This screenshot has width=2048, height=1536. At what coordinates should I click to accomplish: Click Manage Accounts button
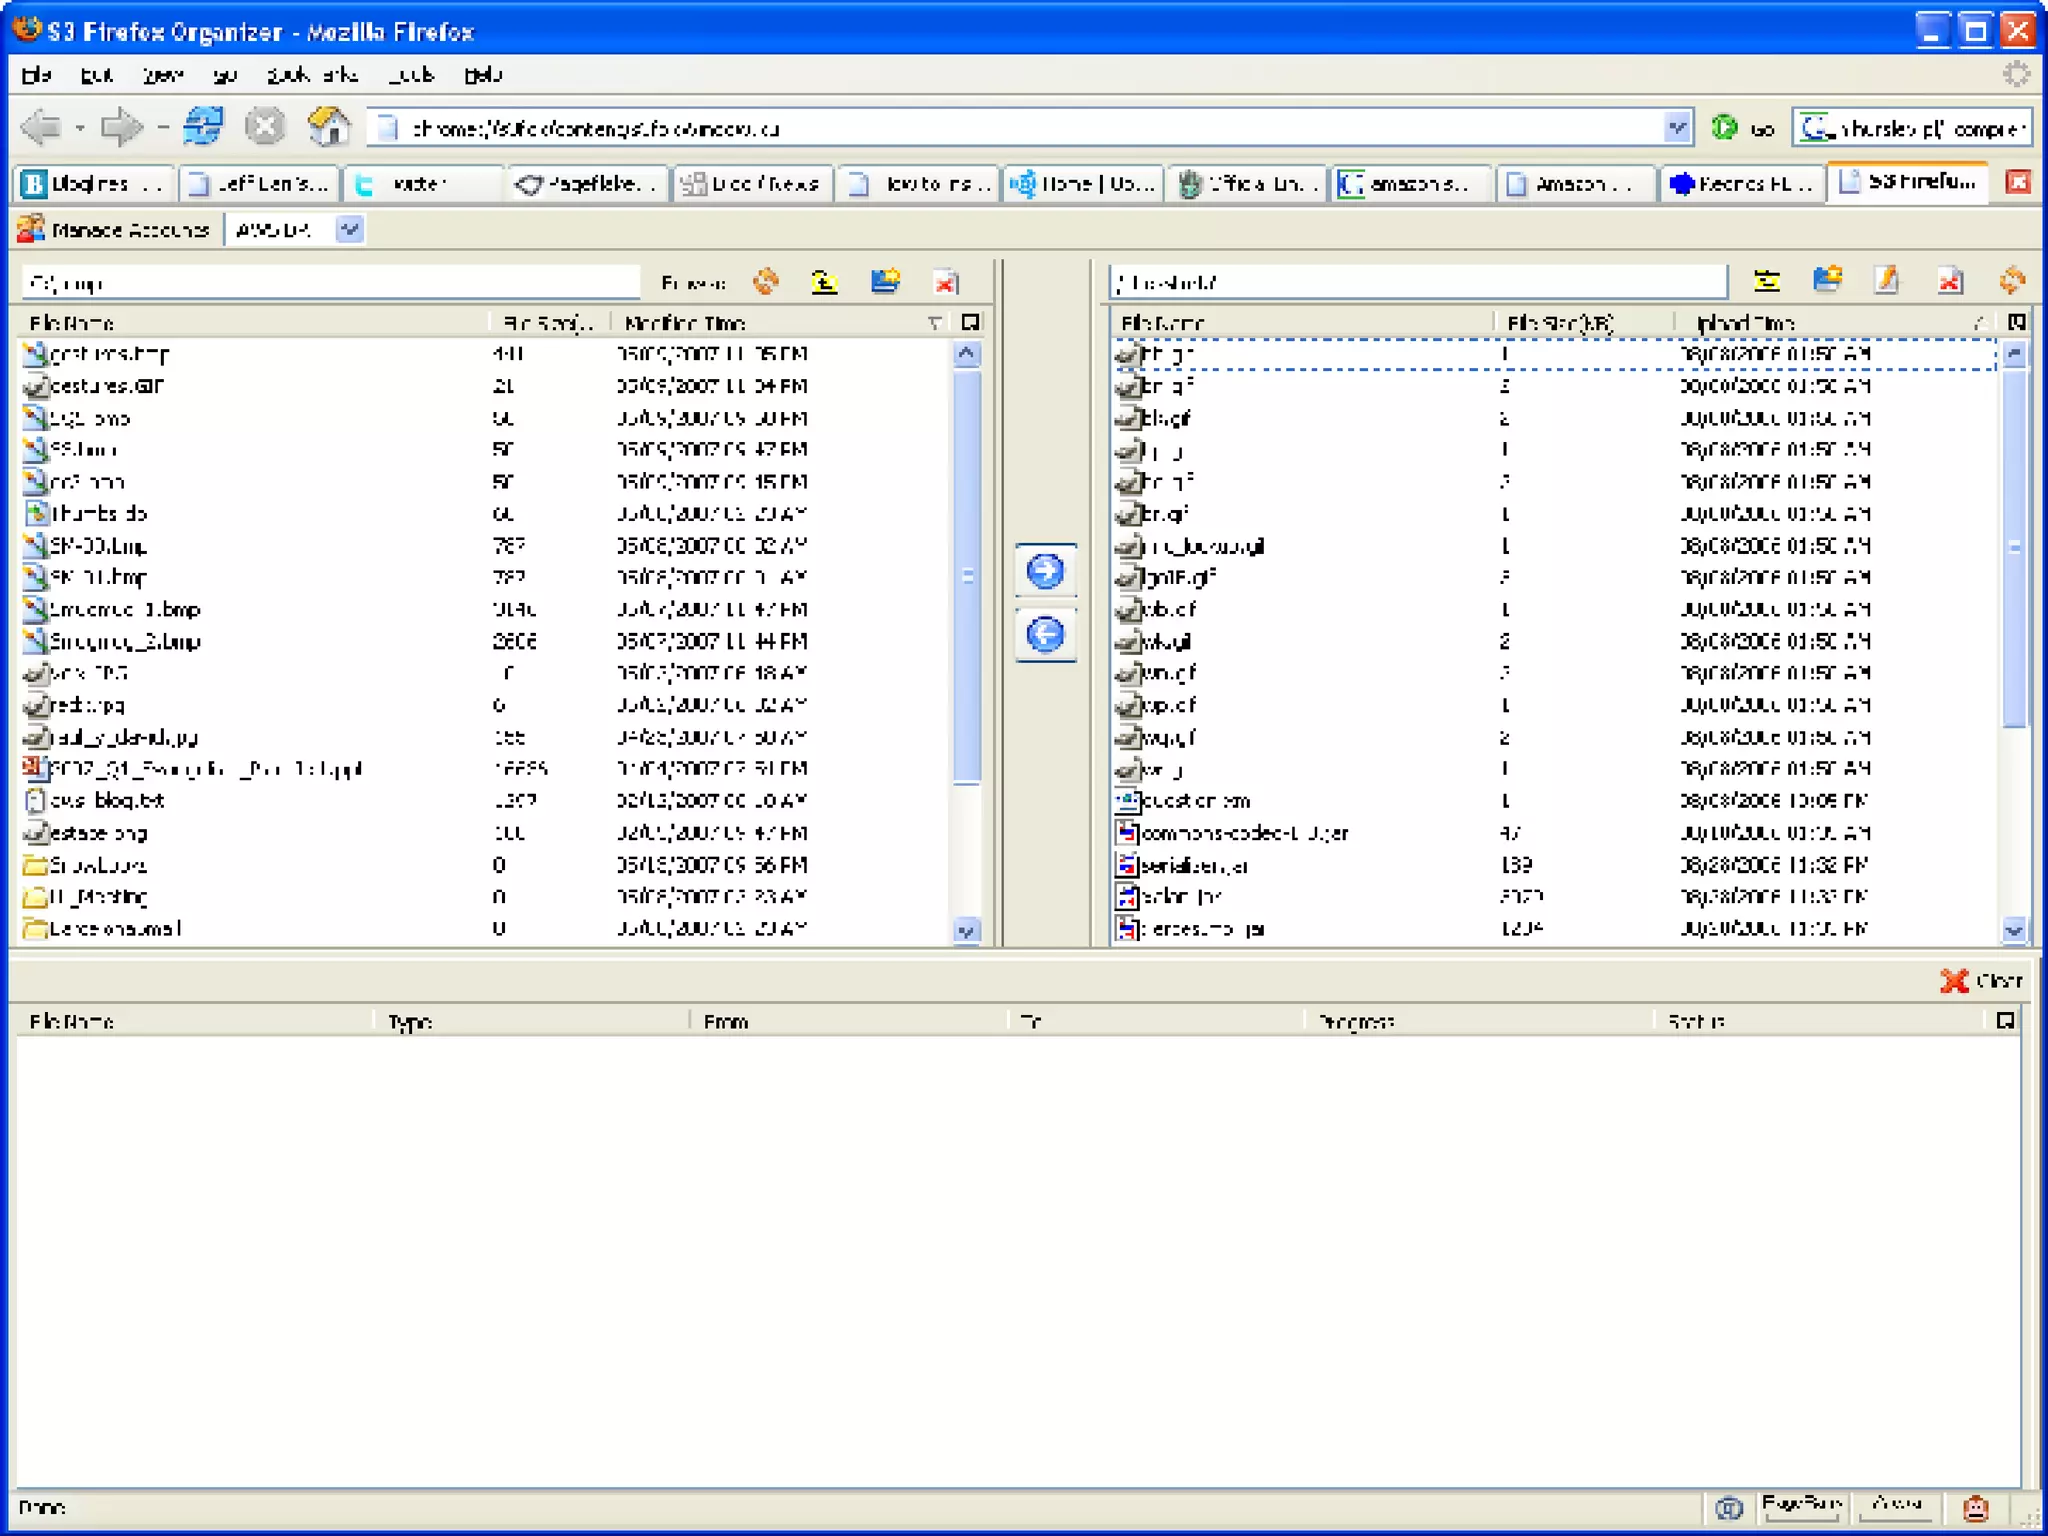114,230
